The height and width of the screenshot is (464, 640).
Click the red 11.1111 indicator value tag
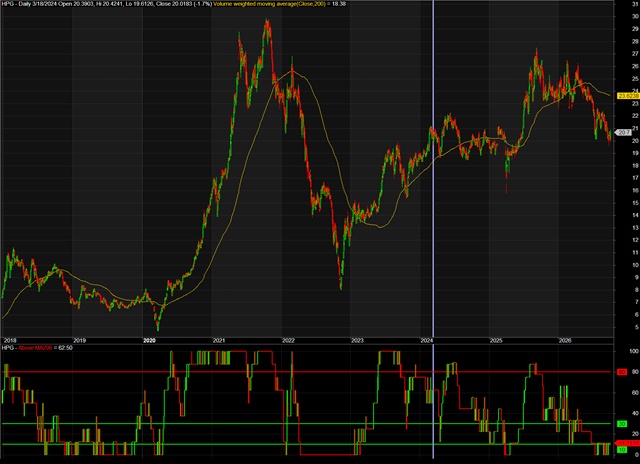[x=628, y=444]
